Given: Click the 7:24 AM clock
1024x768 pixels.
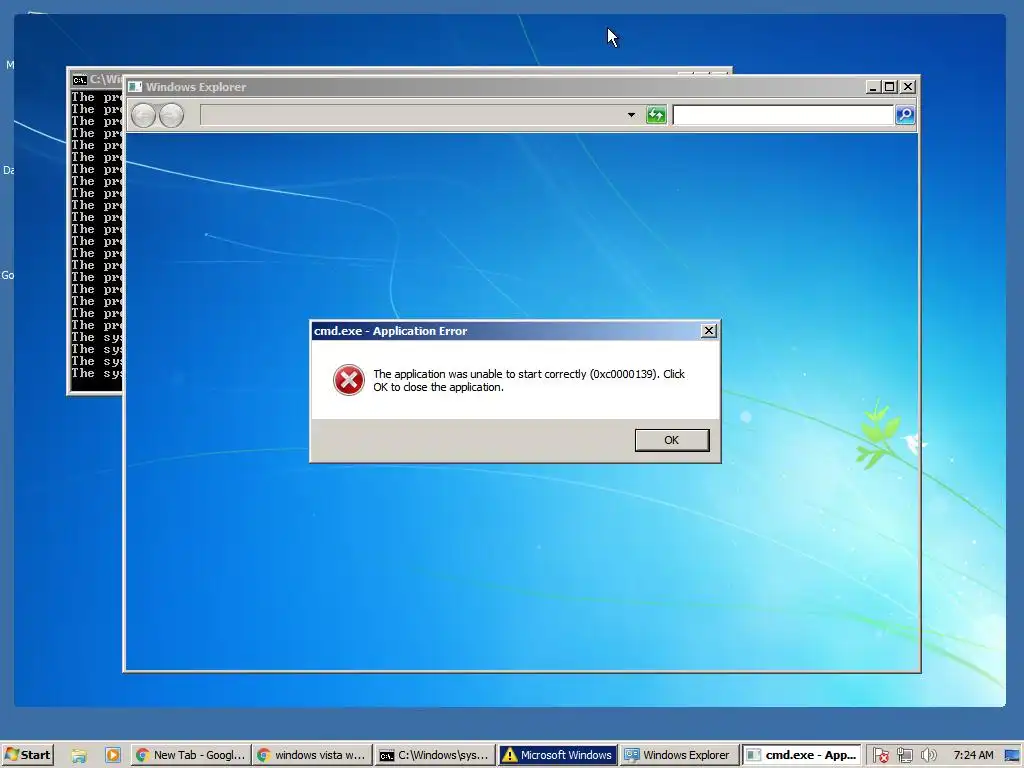Looking at the screenshot, I should 973,755.
